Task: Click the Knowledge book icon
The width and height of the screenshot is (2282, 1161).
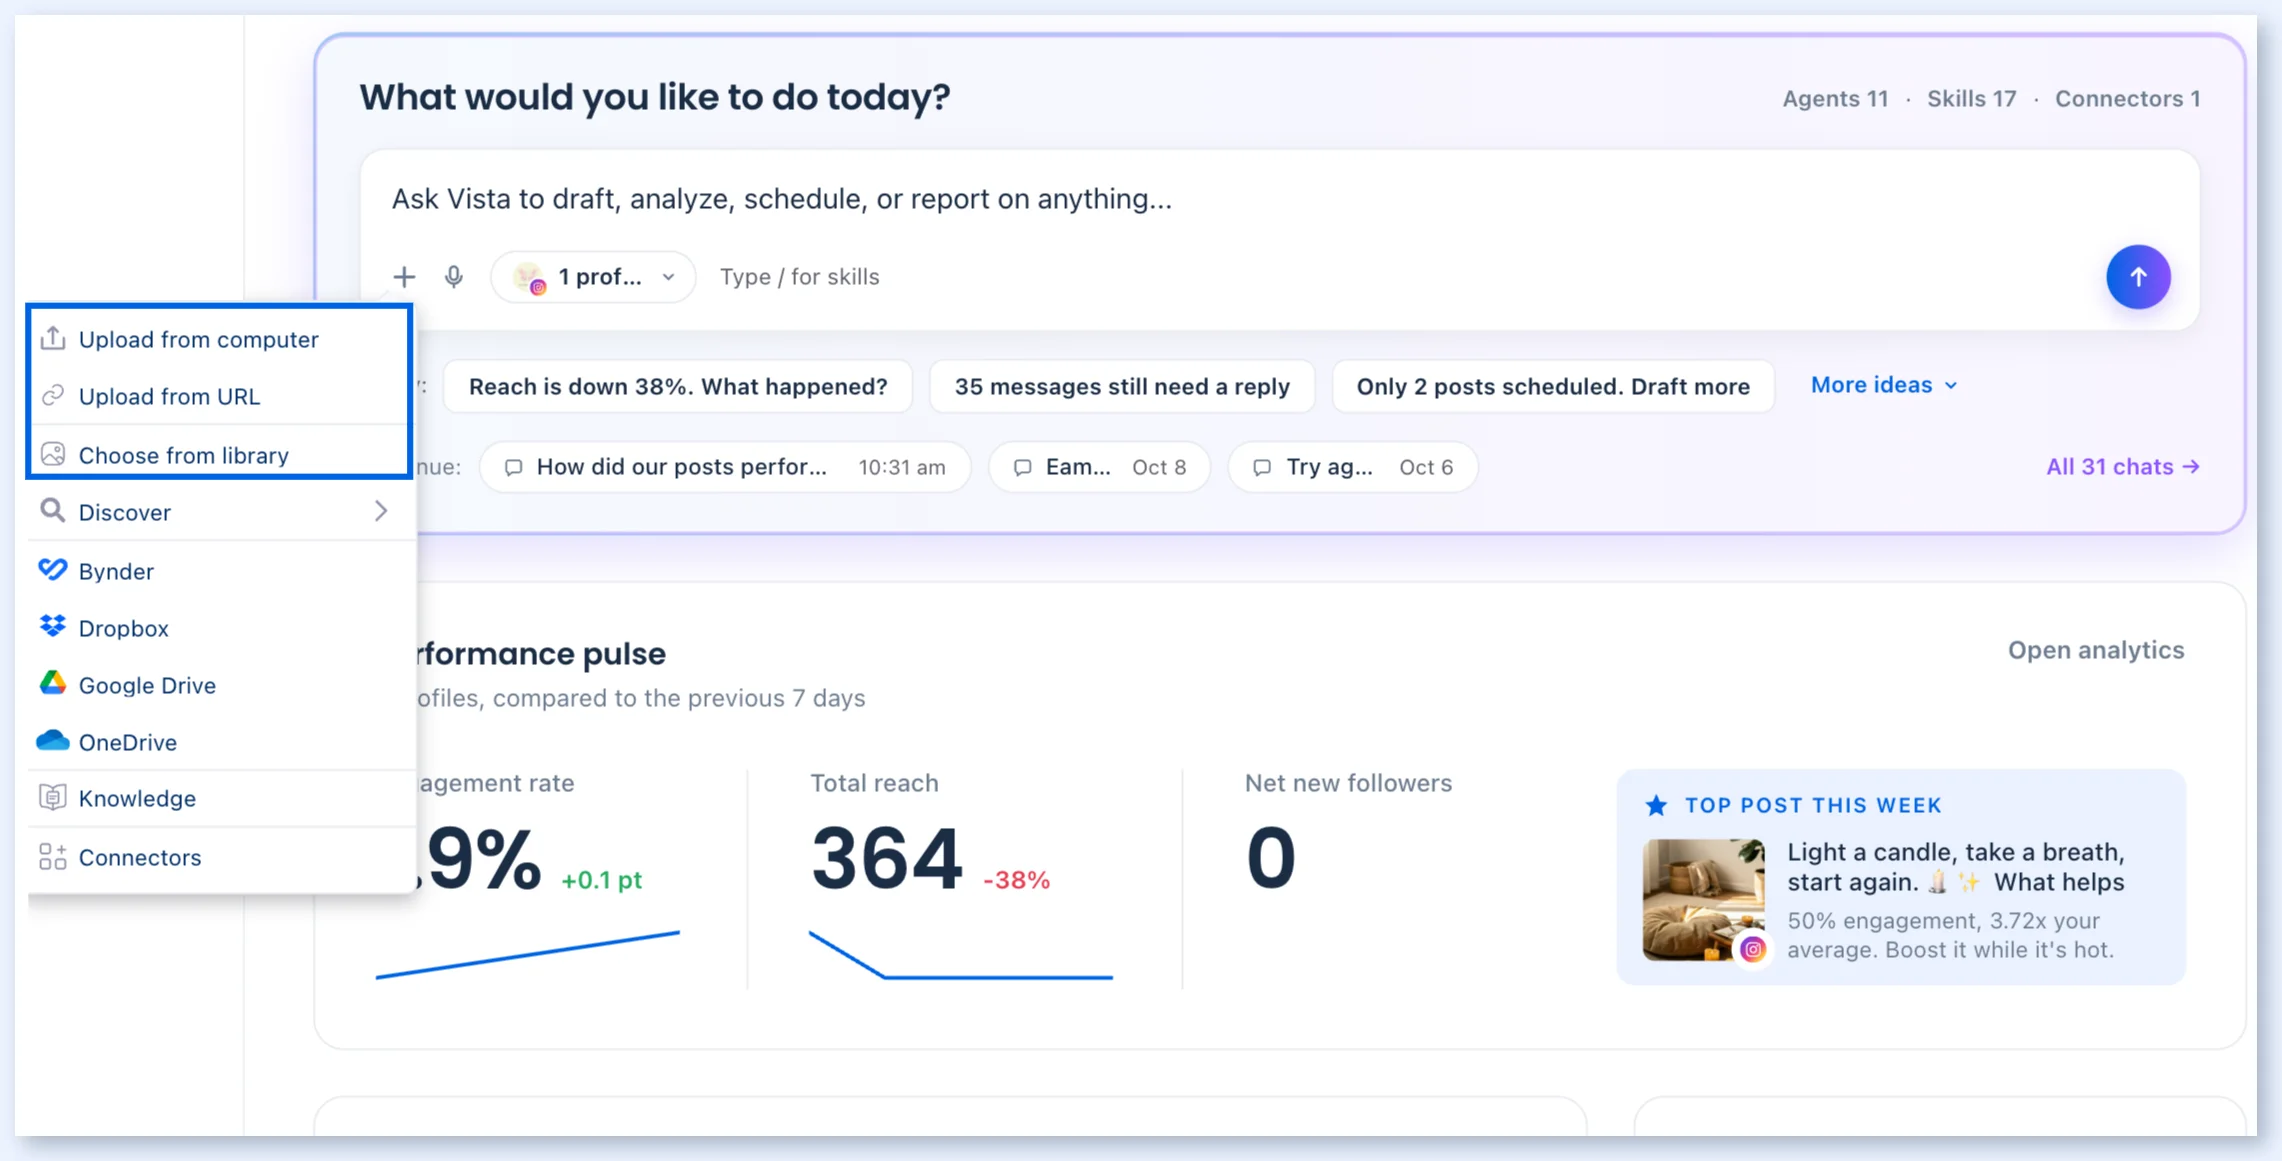Action: [53, 797]
